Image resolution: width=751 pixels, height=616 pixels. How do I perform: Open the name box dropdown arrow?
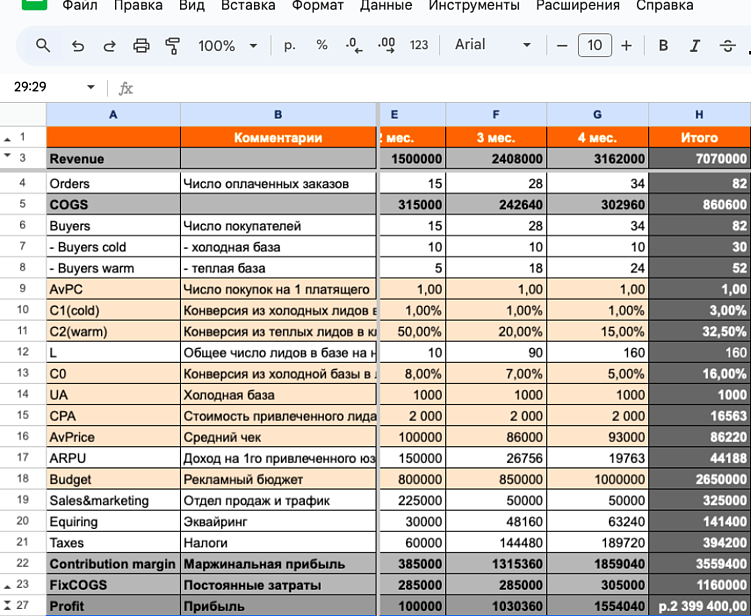coord(91,87)
